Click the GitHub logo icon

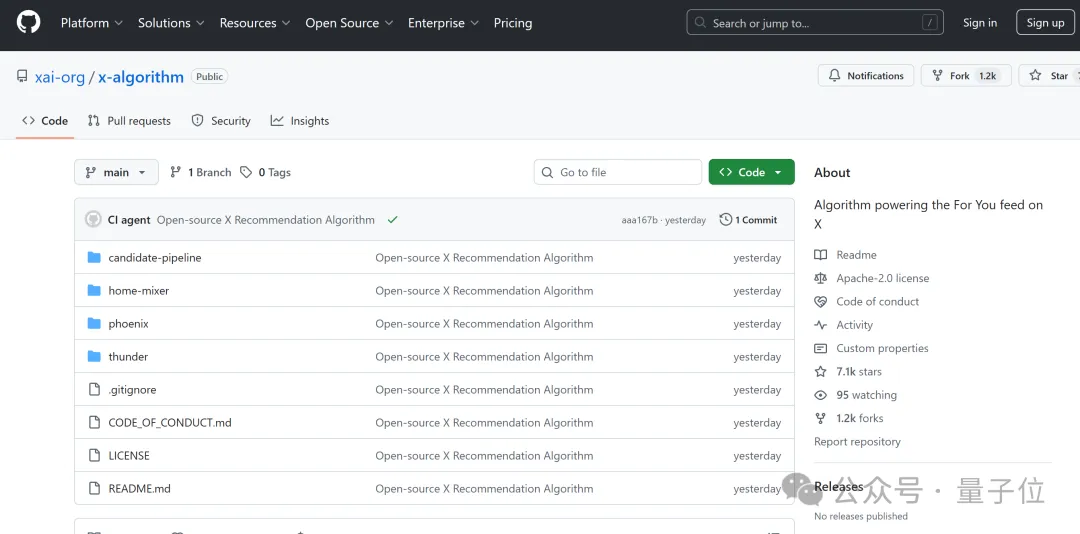(x=29, y=22)
